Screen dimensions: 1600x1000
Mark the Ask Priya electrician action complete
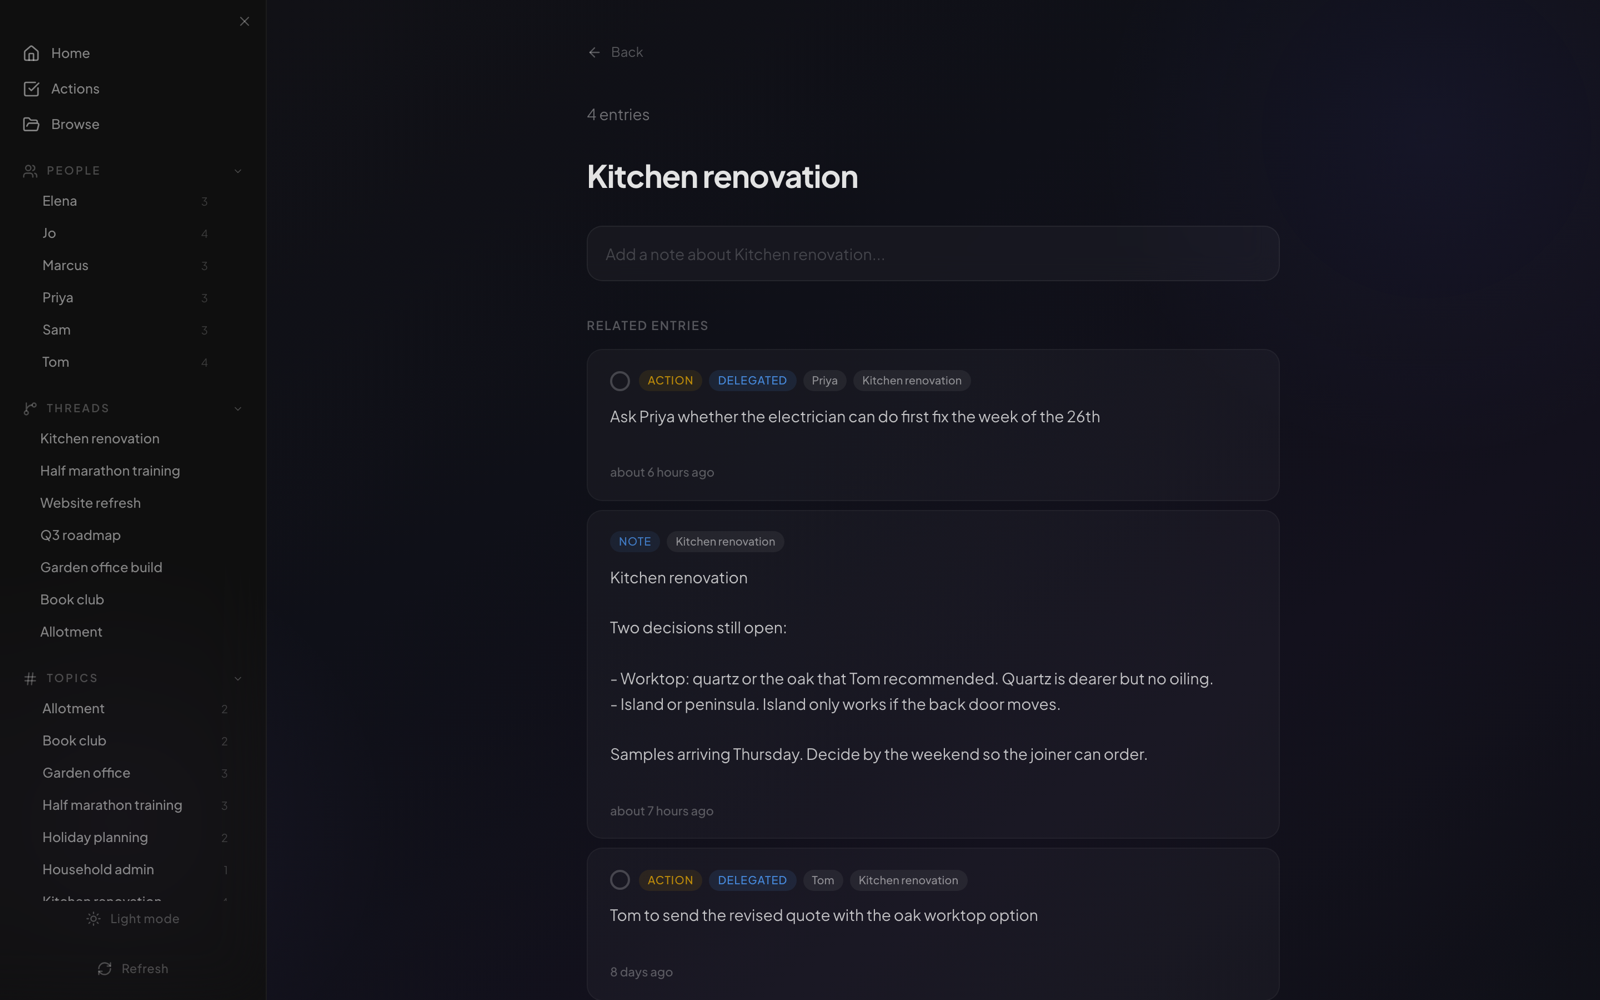[620, 381]
